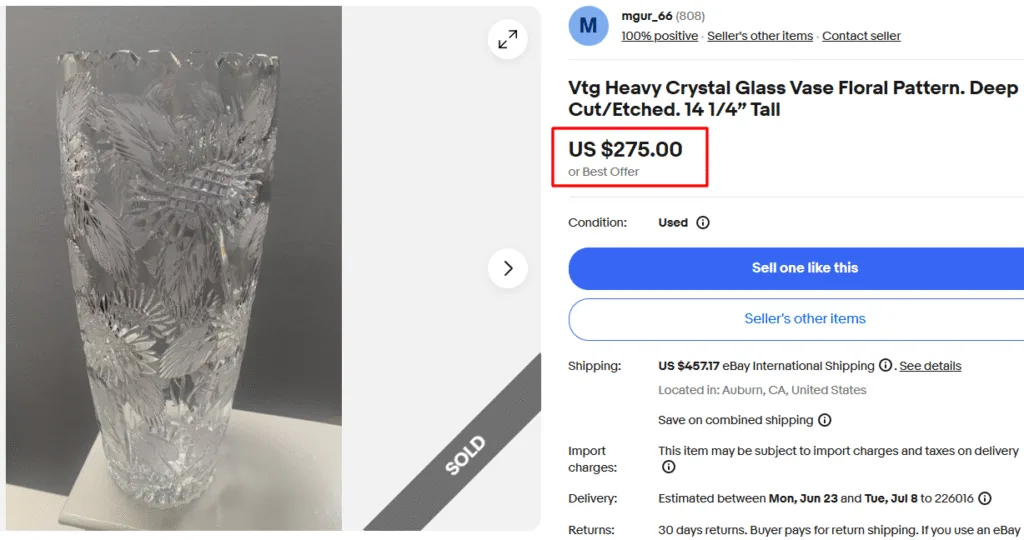The height and width of the screenshot is (540, 1024).
Task: Expand the vase image to fullscreen
Action: [507, 39]
